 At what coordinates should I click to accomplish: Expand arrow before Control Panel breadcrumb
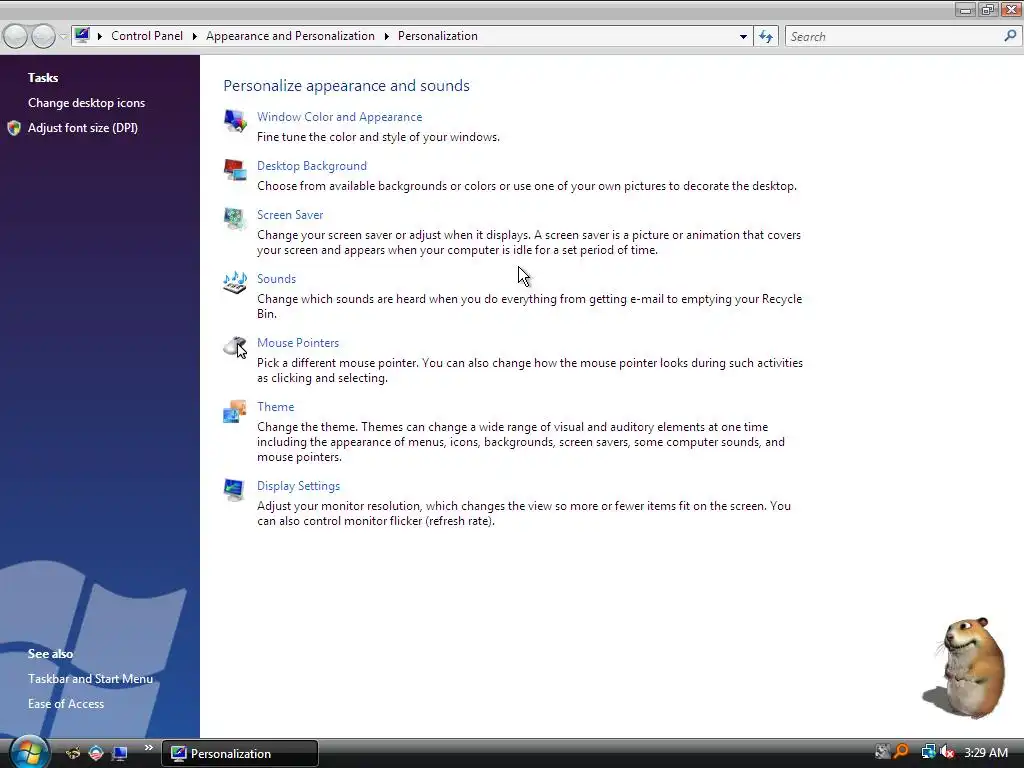point(100,36)
